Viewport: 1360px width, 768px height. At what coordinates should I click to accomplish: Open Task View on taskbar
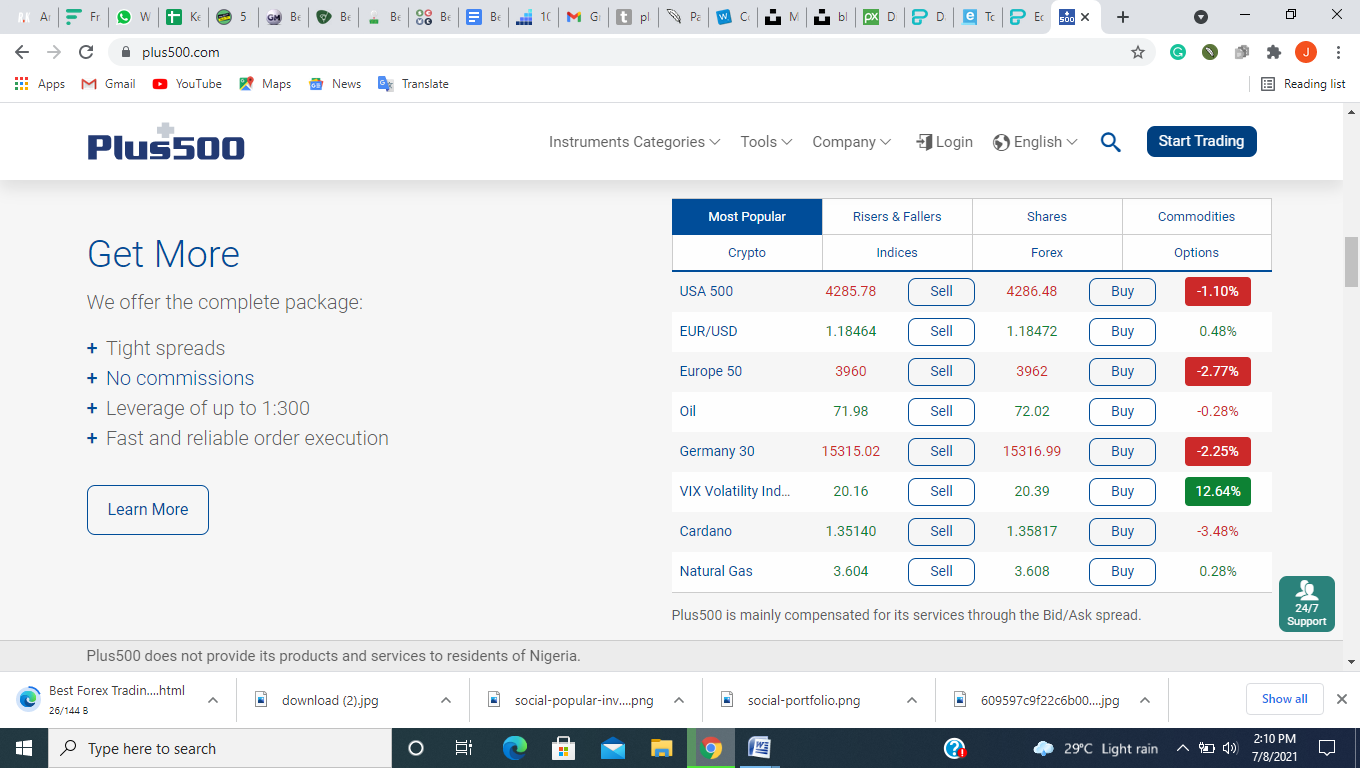(464, 748)
